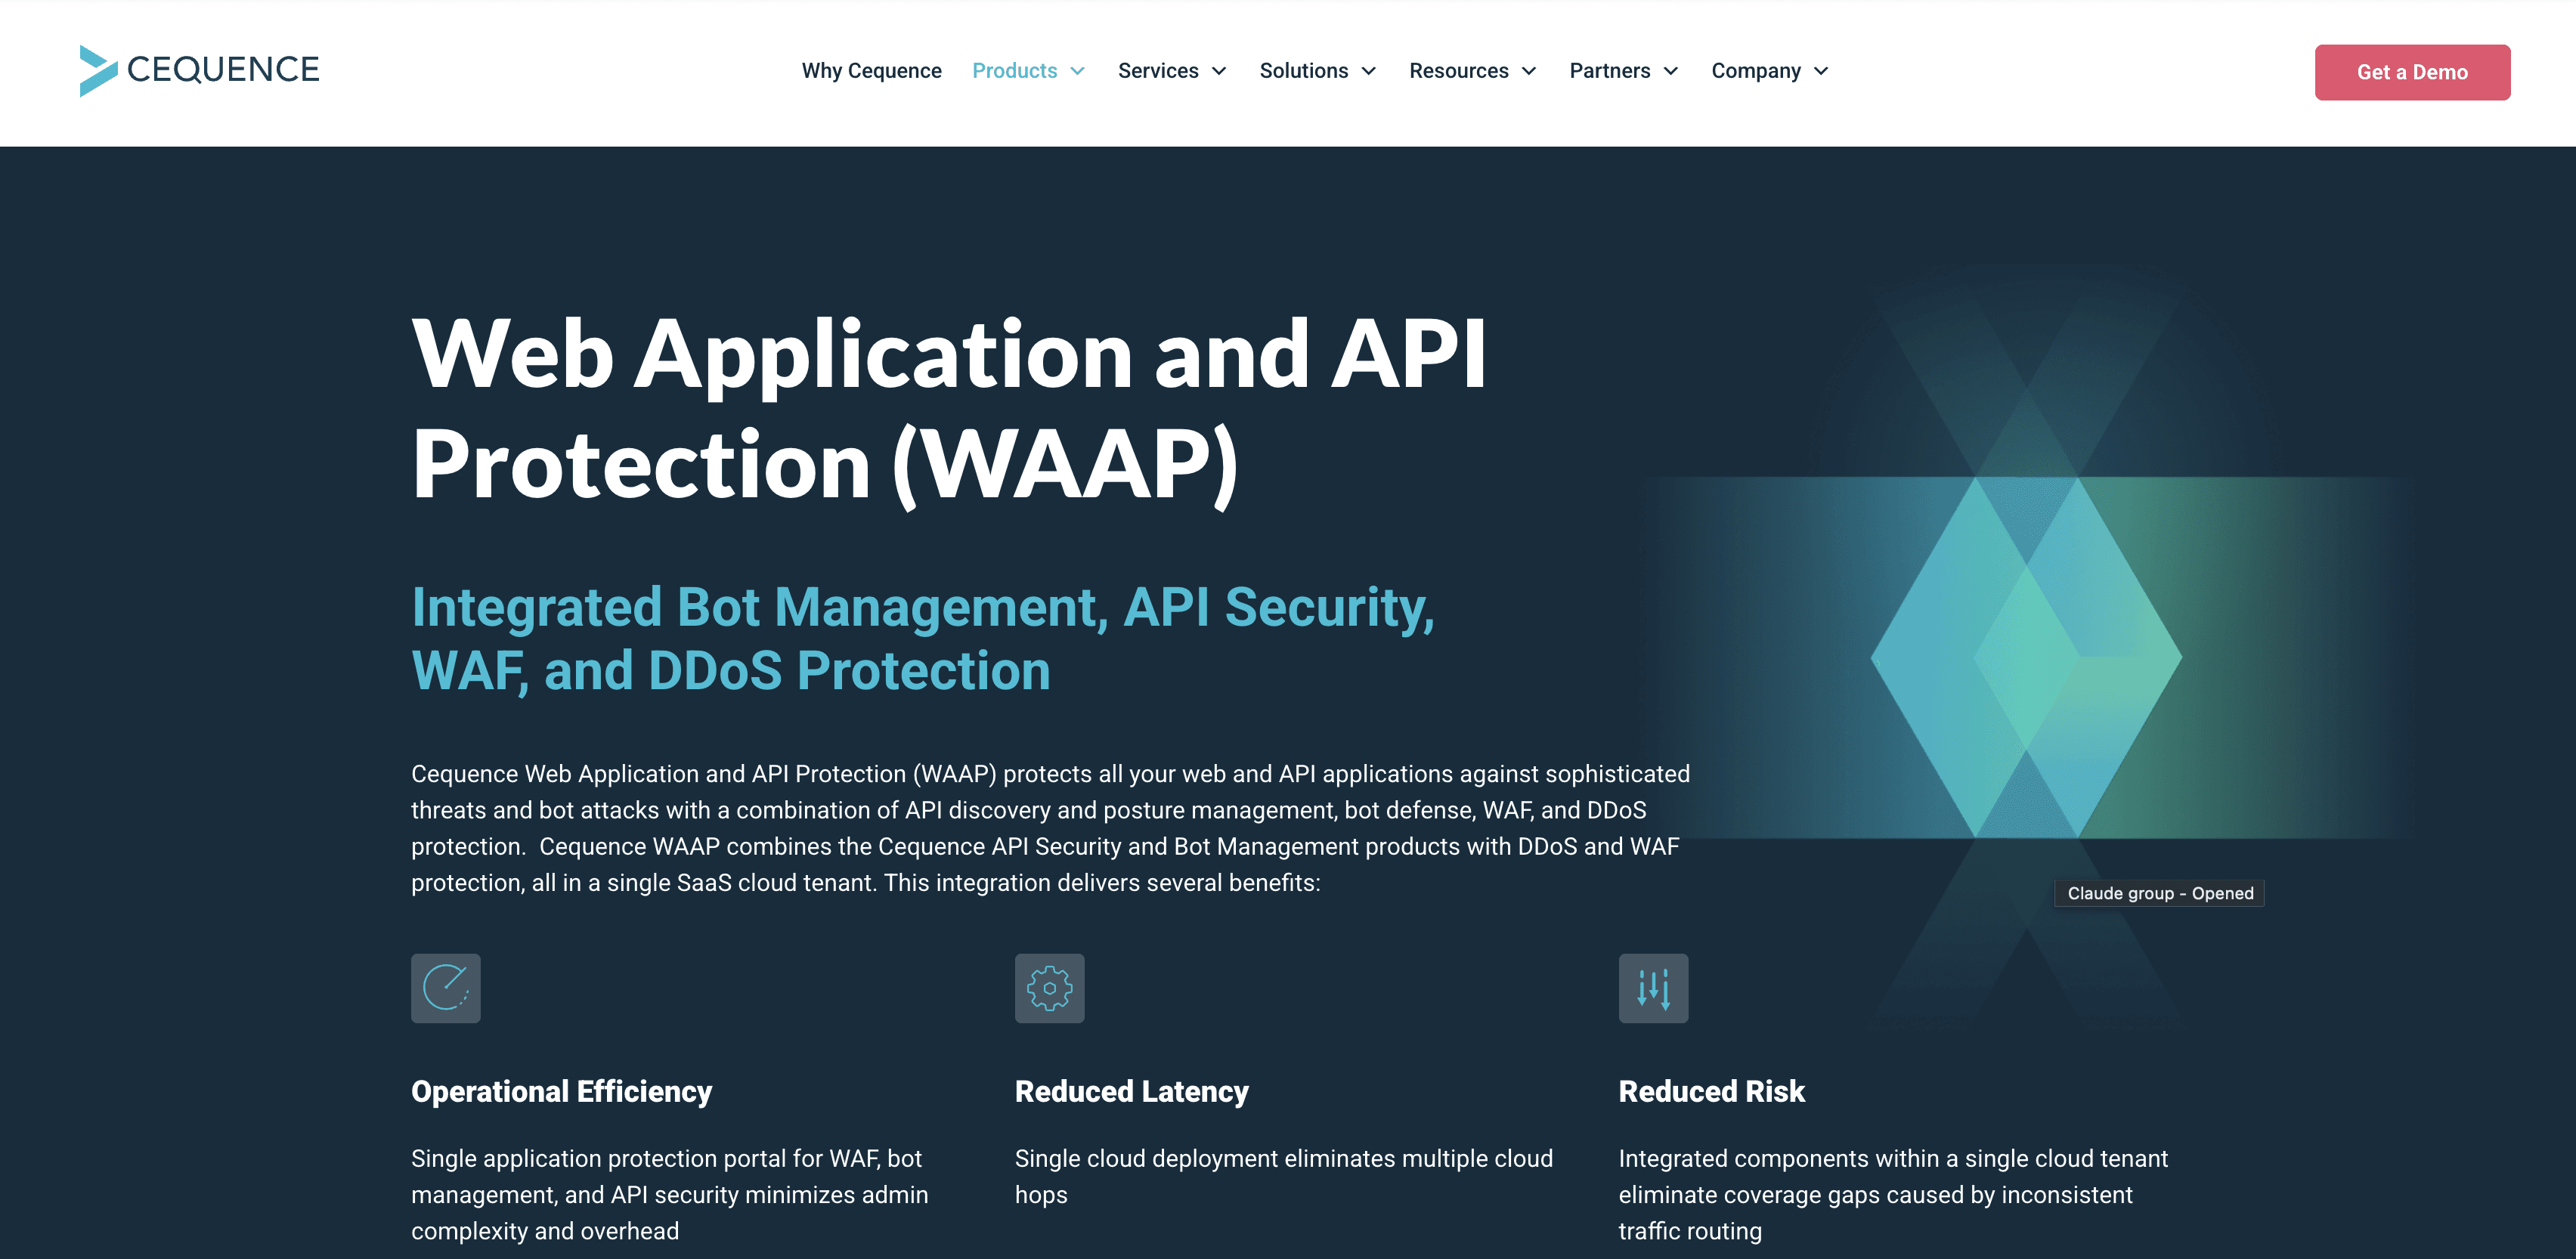2576x1259 pixels.
Task: Expand the Products dropdown chevron
Action: (1077, 71)
